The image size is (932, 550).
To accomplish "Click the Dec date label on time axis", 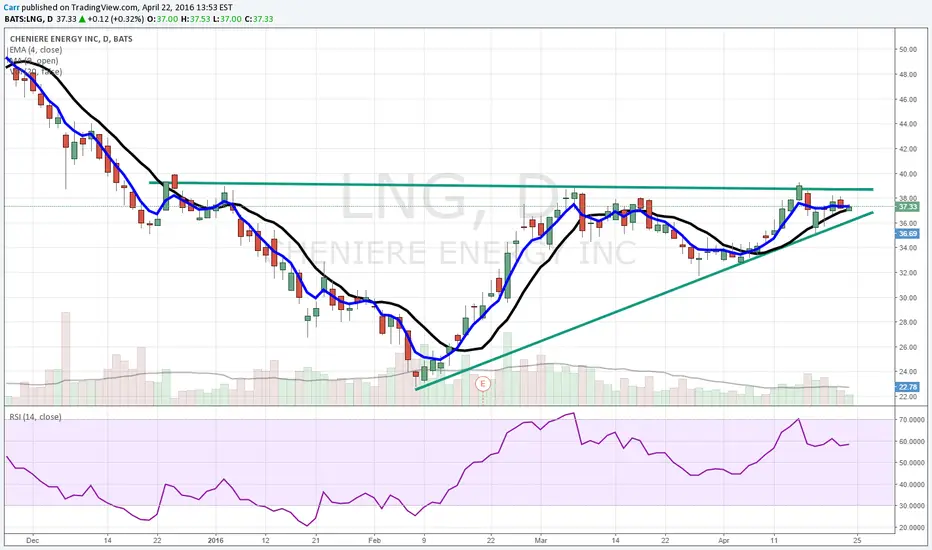I will click(x=33, y=540).
